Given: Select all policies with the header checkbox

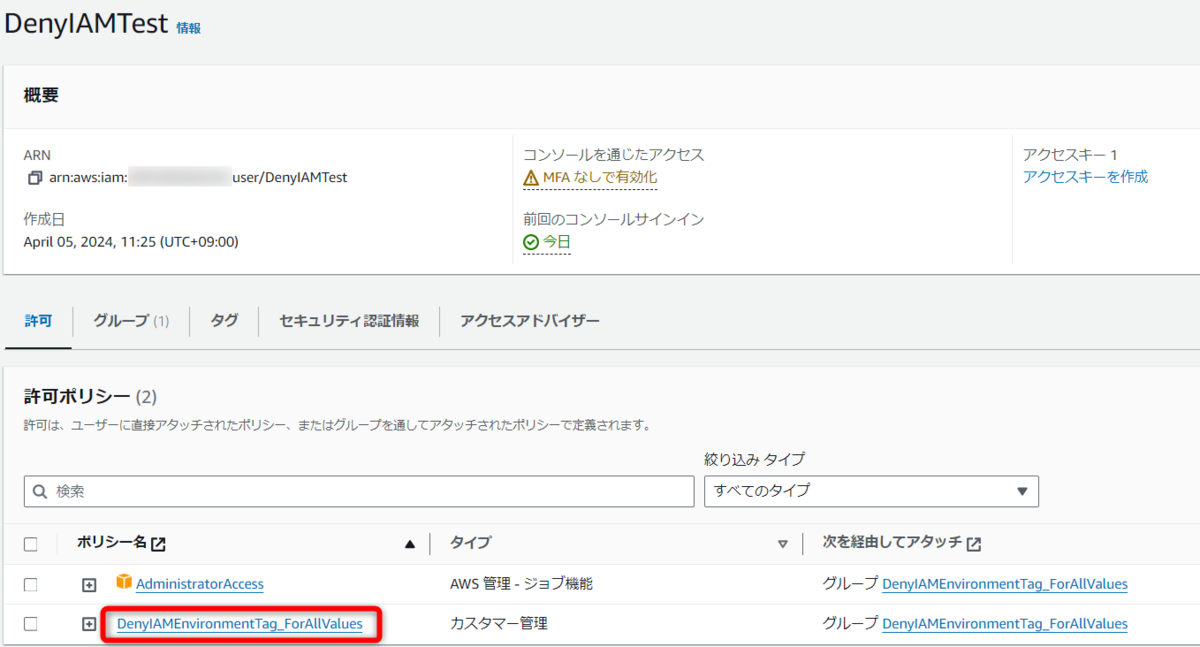Looking at the screenshot, I should pos(31,544).
